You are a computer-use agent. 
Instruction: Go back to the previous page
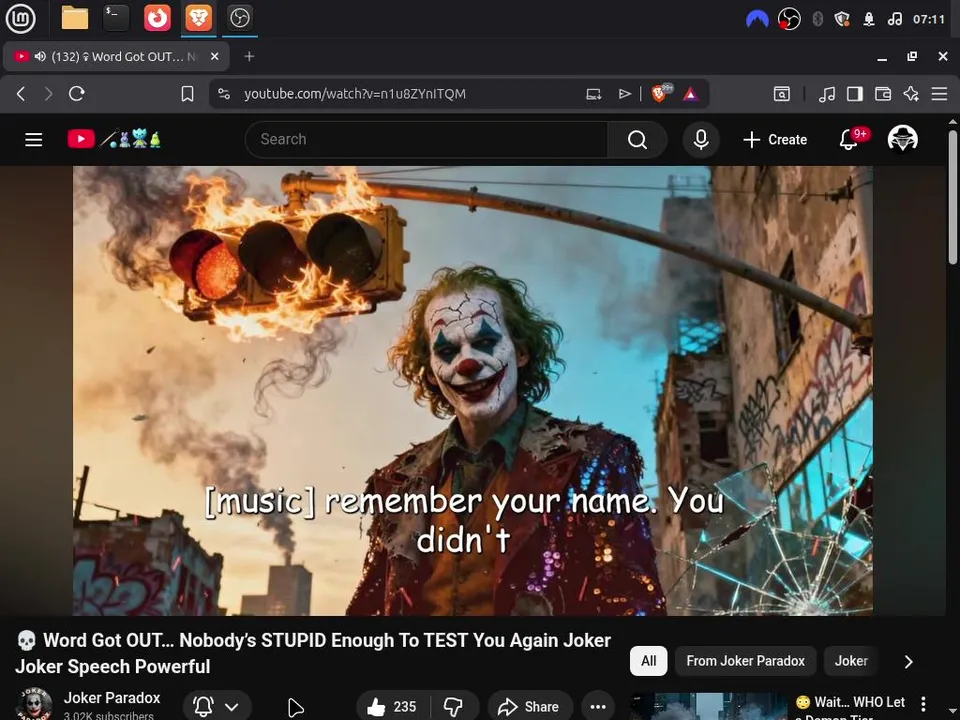[21, 94]
